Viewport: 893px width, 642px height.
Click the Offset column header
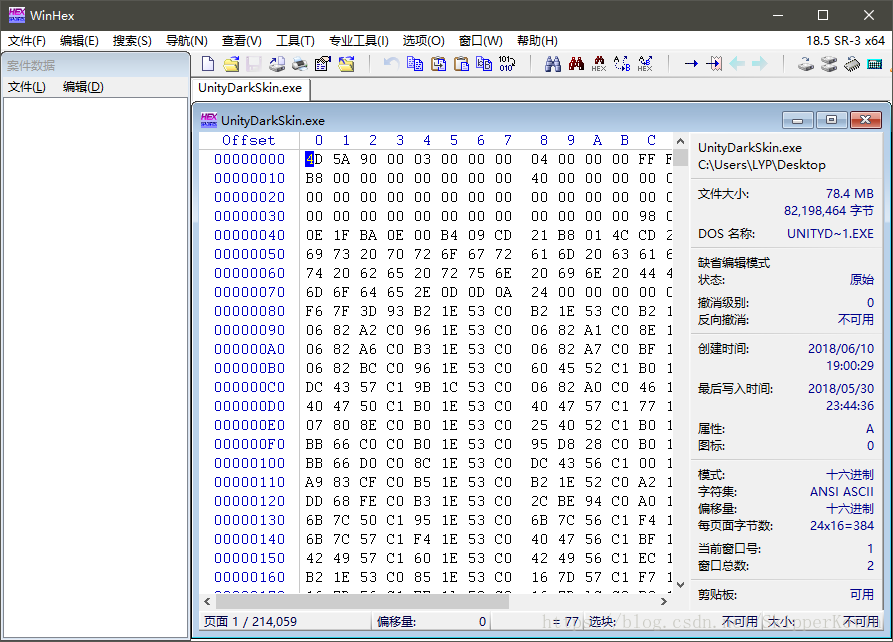click(x=249, y=140)
